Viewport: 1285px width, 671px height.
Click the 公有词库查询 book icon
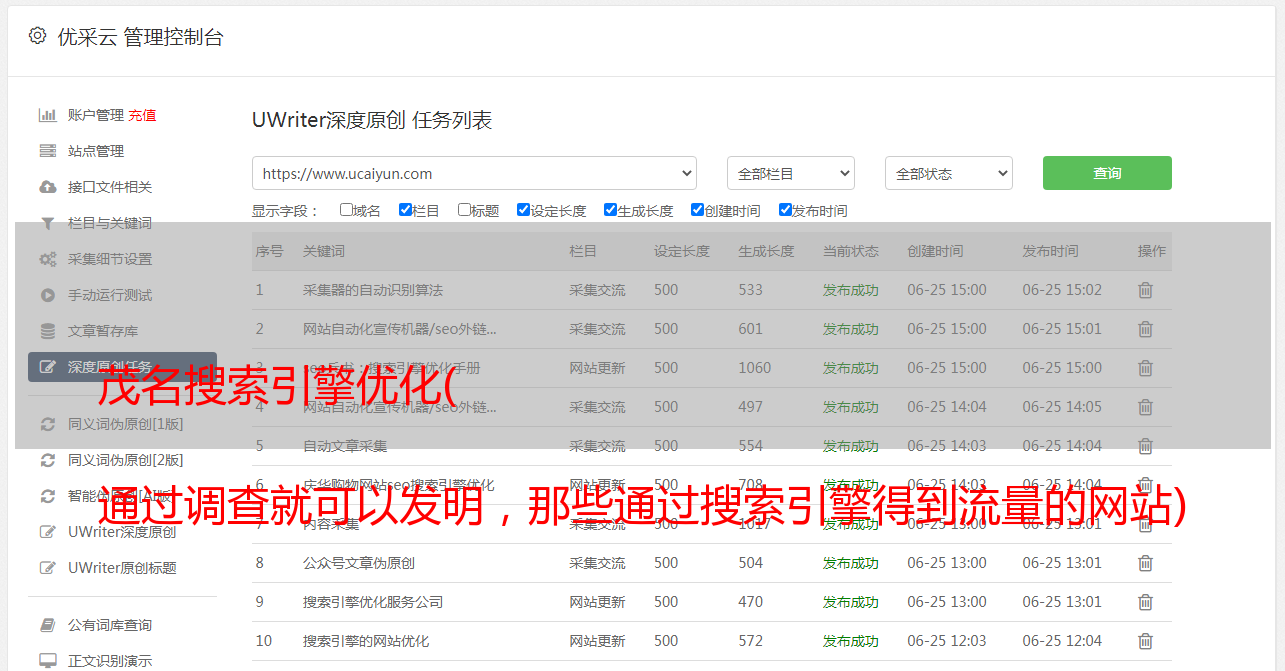[x=47, y=625]
